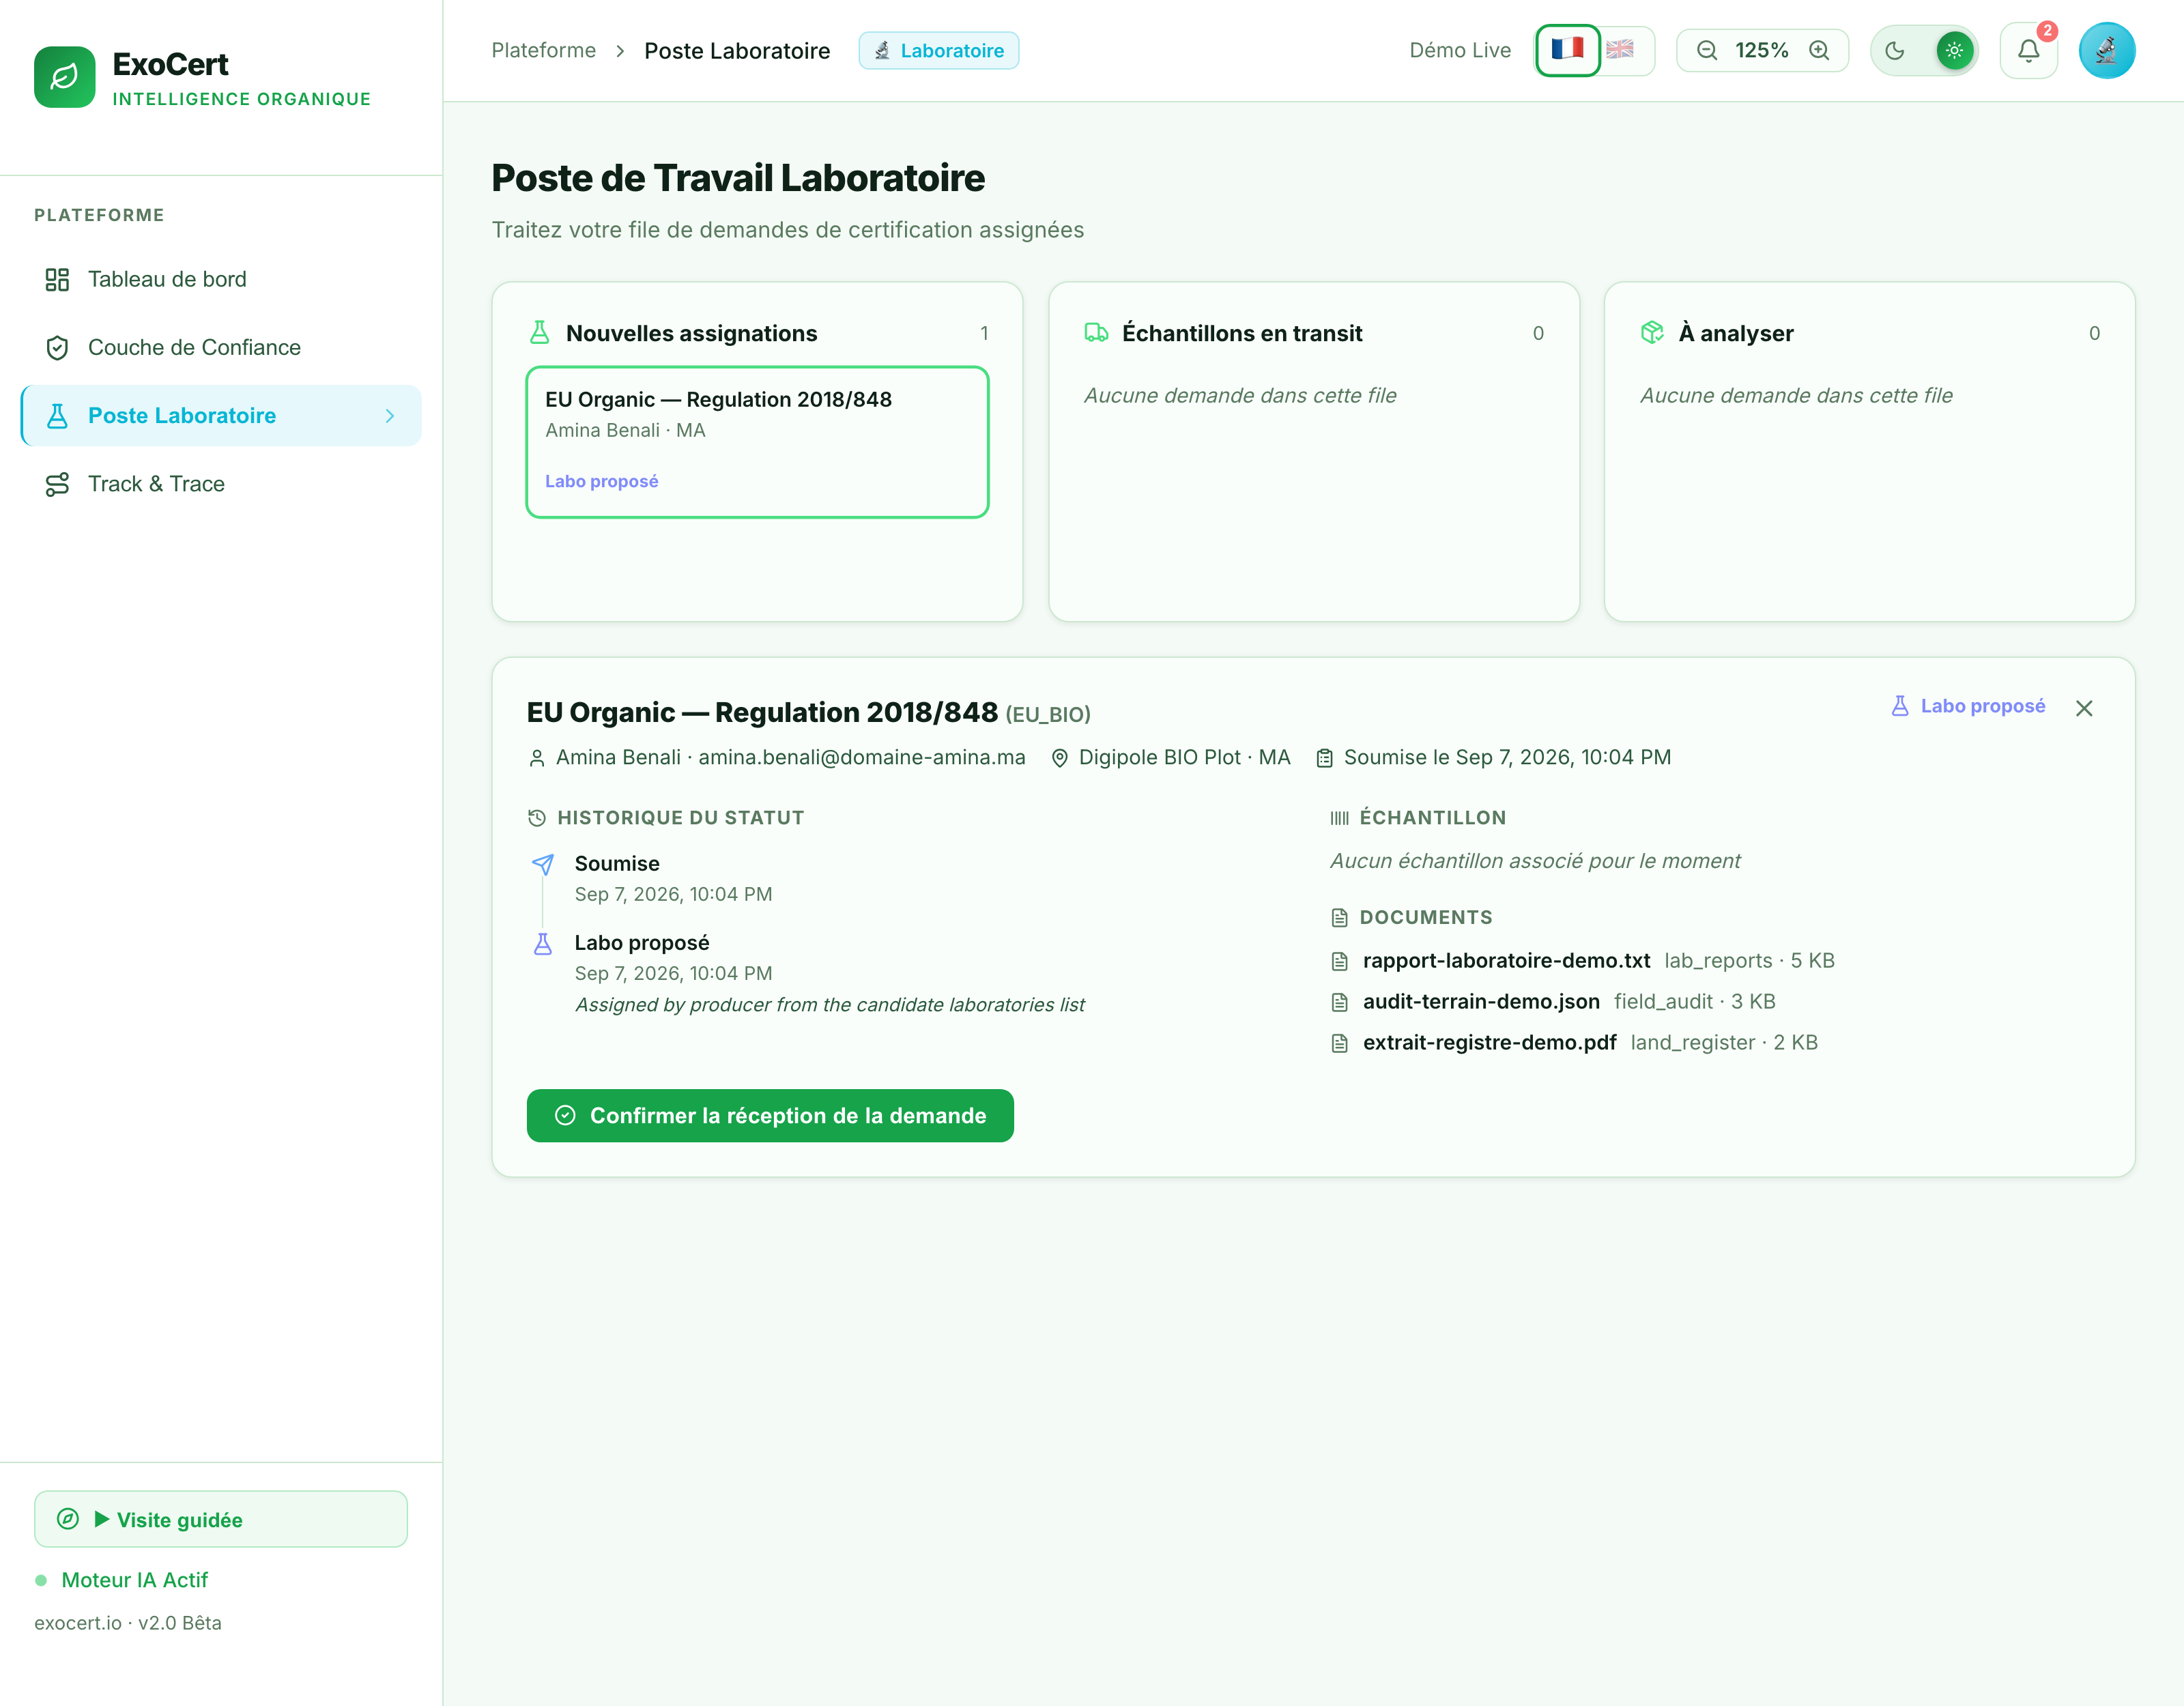The image size is (2184, 1706).
Task: Zoom out with the minus magnifier
Action: coord(1707,50)
